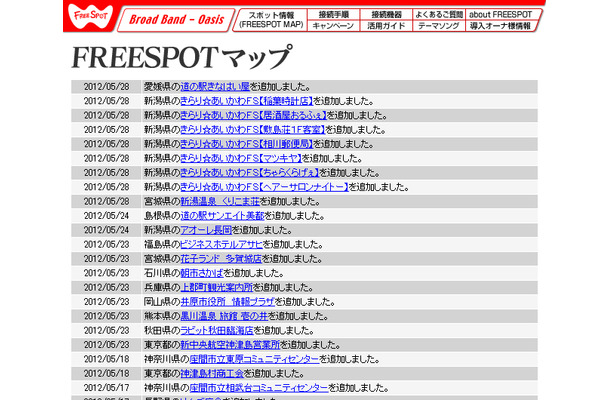This screenshot has height=400, width=610.
Task: Open the about FREESPOT menu item
Action: (x=501, y=15)
